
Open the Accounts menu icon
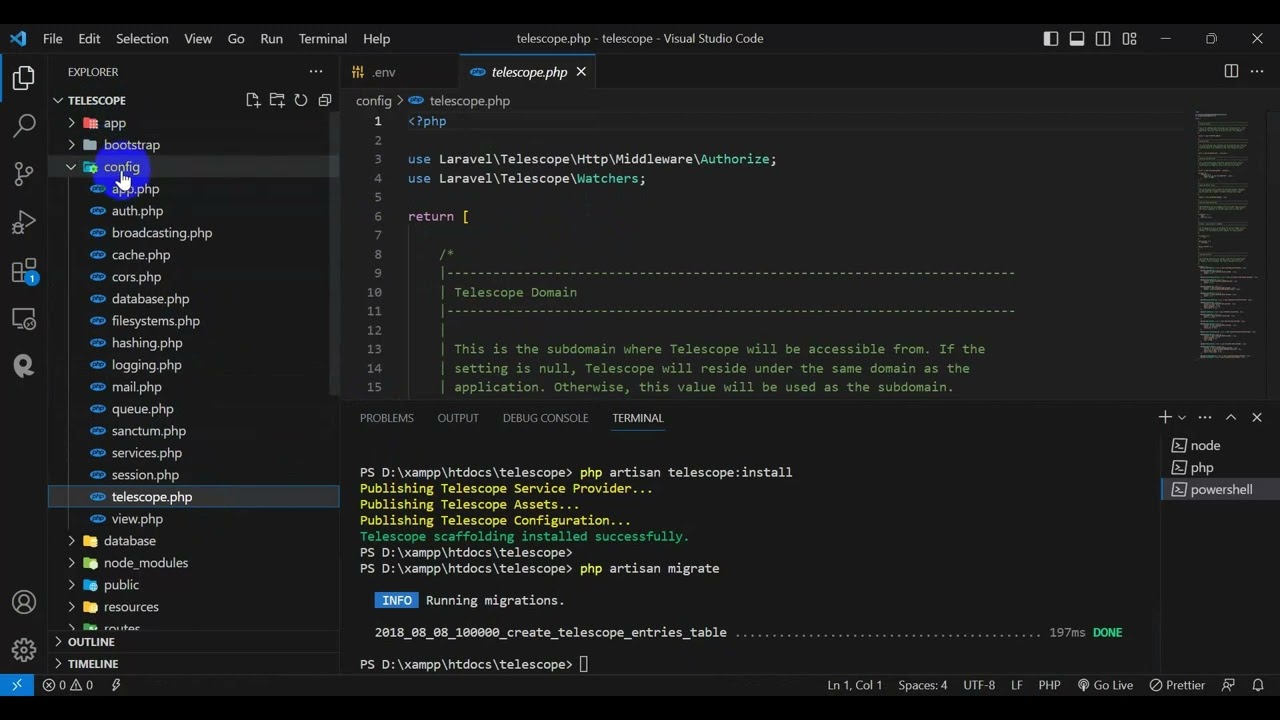24,603
